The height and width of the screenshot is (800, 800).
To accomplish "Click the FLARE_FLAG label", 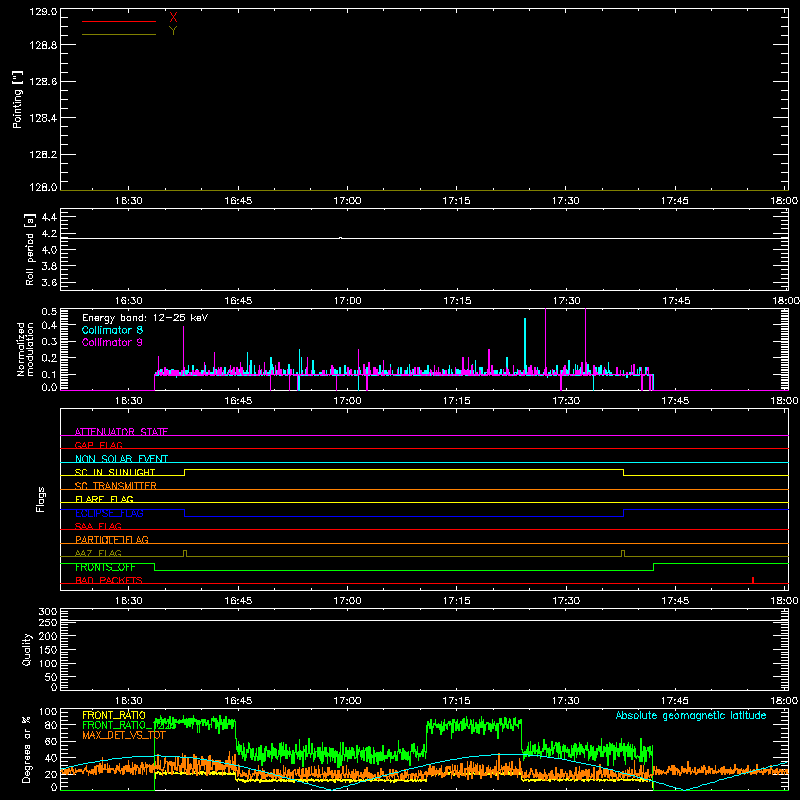I will 104,499.
